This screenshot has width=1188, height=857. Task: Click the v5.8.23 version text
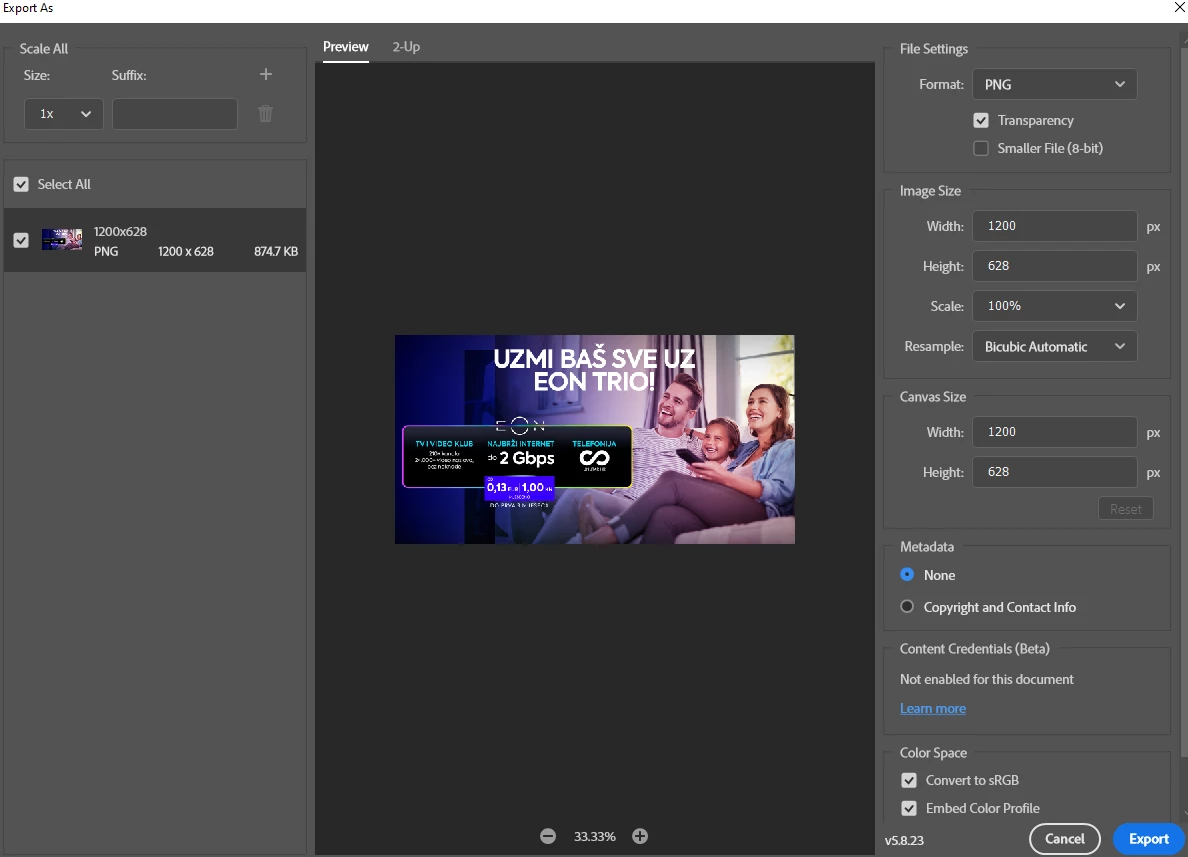point(904,840)
